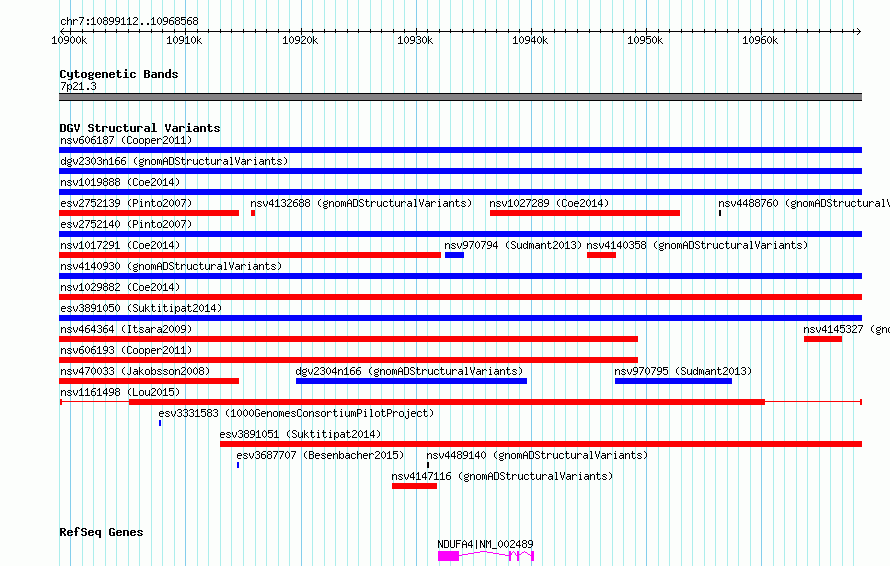Select the 10910k ruler tick label
The image size is (890, 566).
pos(184,40)
